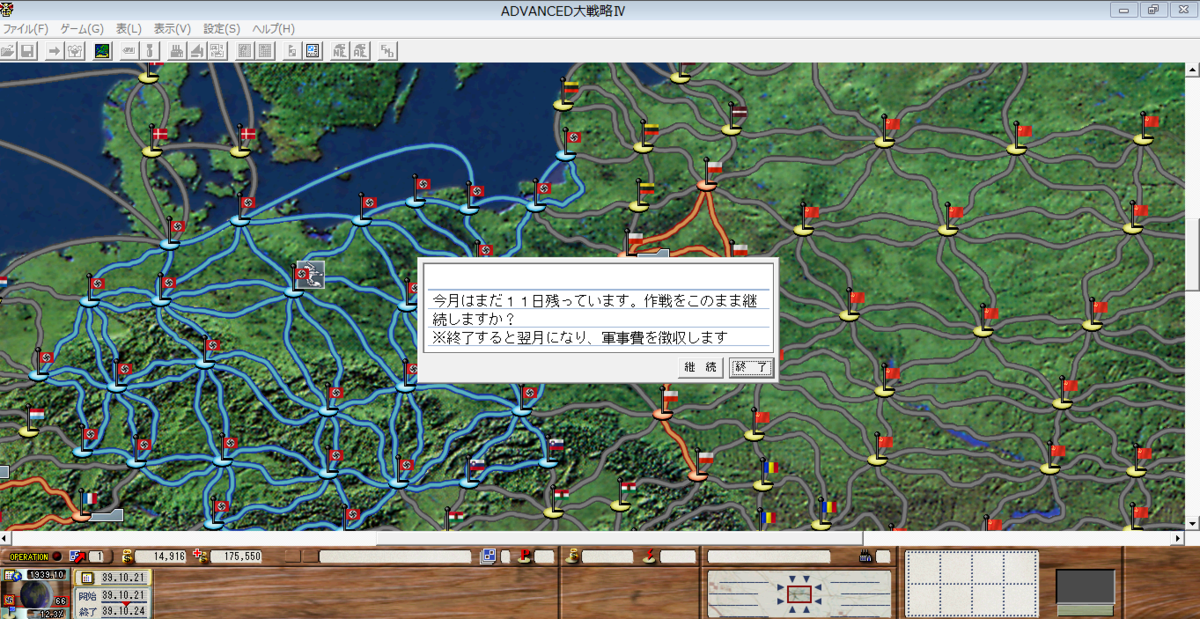
Task: Click the red OPERATION lamp indicator
Action: click(56, 556)
